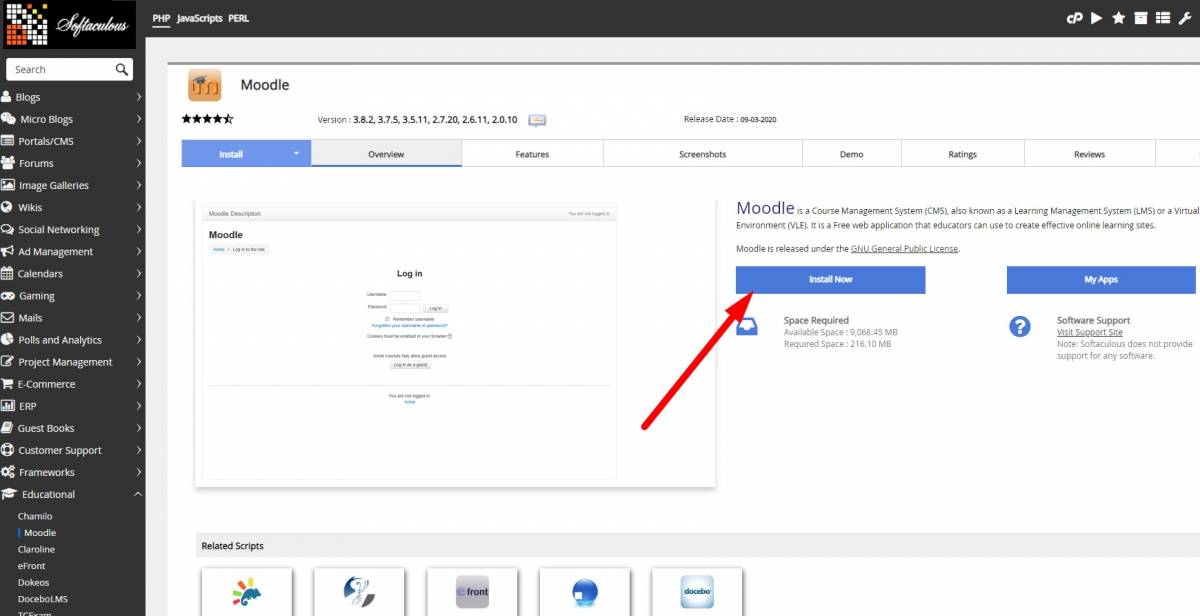
Task: Click the Gaming controller icon
Action: 8,296
